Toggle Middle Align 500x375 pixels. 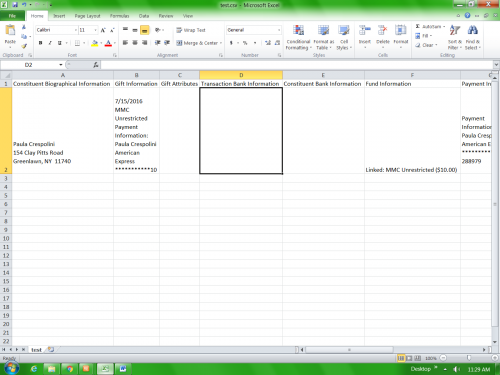pyautogui.click(x=135, y=30)
